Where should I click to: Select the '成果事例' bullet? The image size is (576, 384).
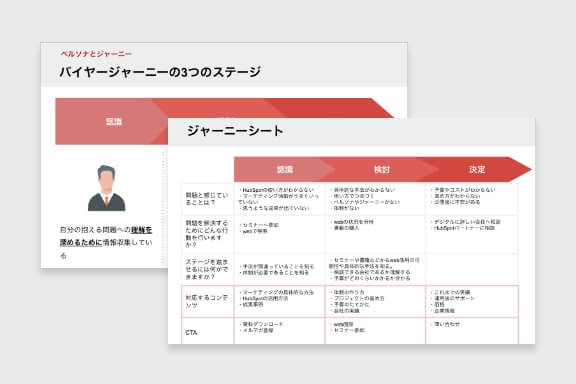click(251, 305)
